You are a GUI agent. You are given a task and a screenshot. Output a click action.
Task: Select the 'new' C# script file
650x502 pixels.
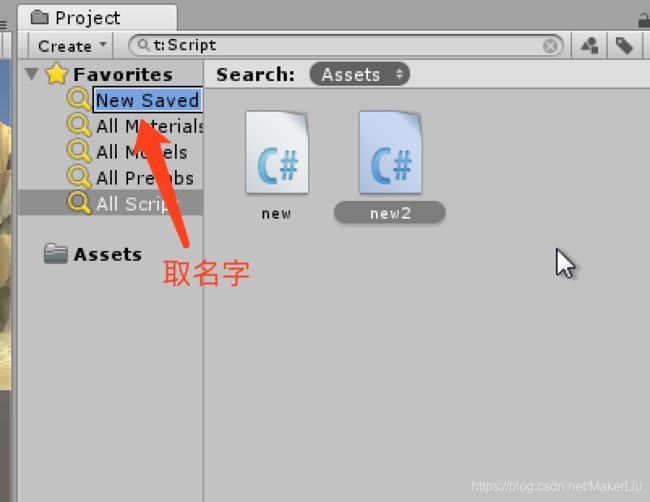pos(276,153)
